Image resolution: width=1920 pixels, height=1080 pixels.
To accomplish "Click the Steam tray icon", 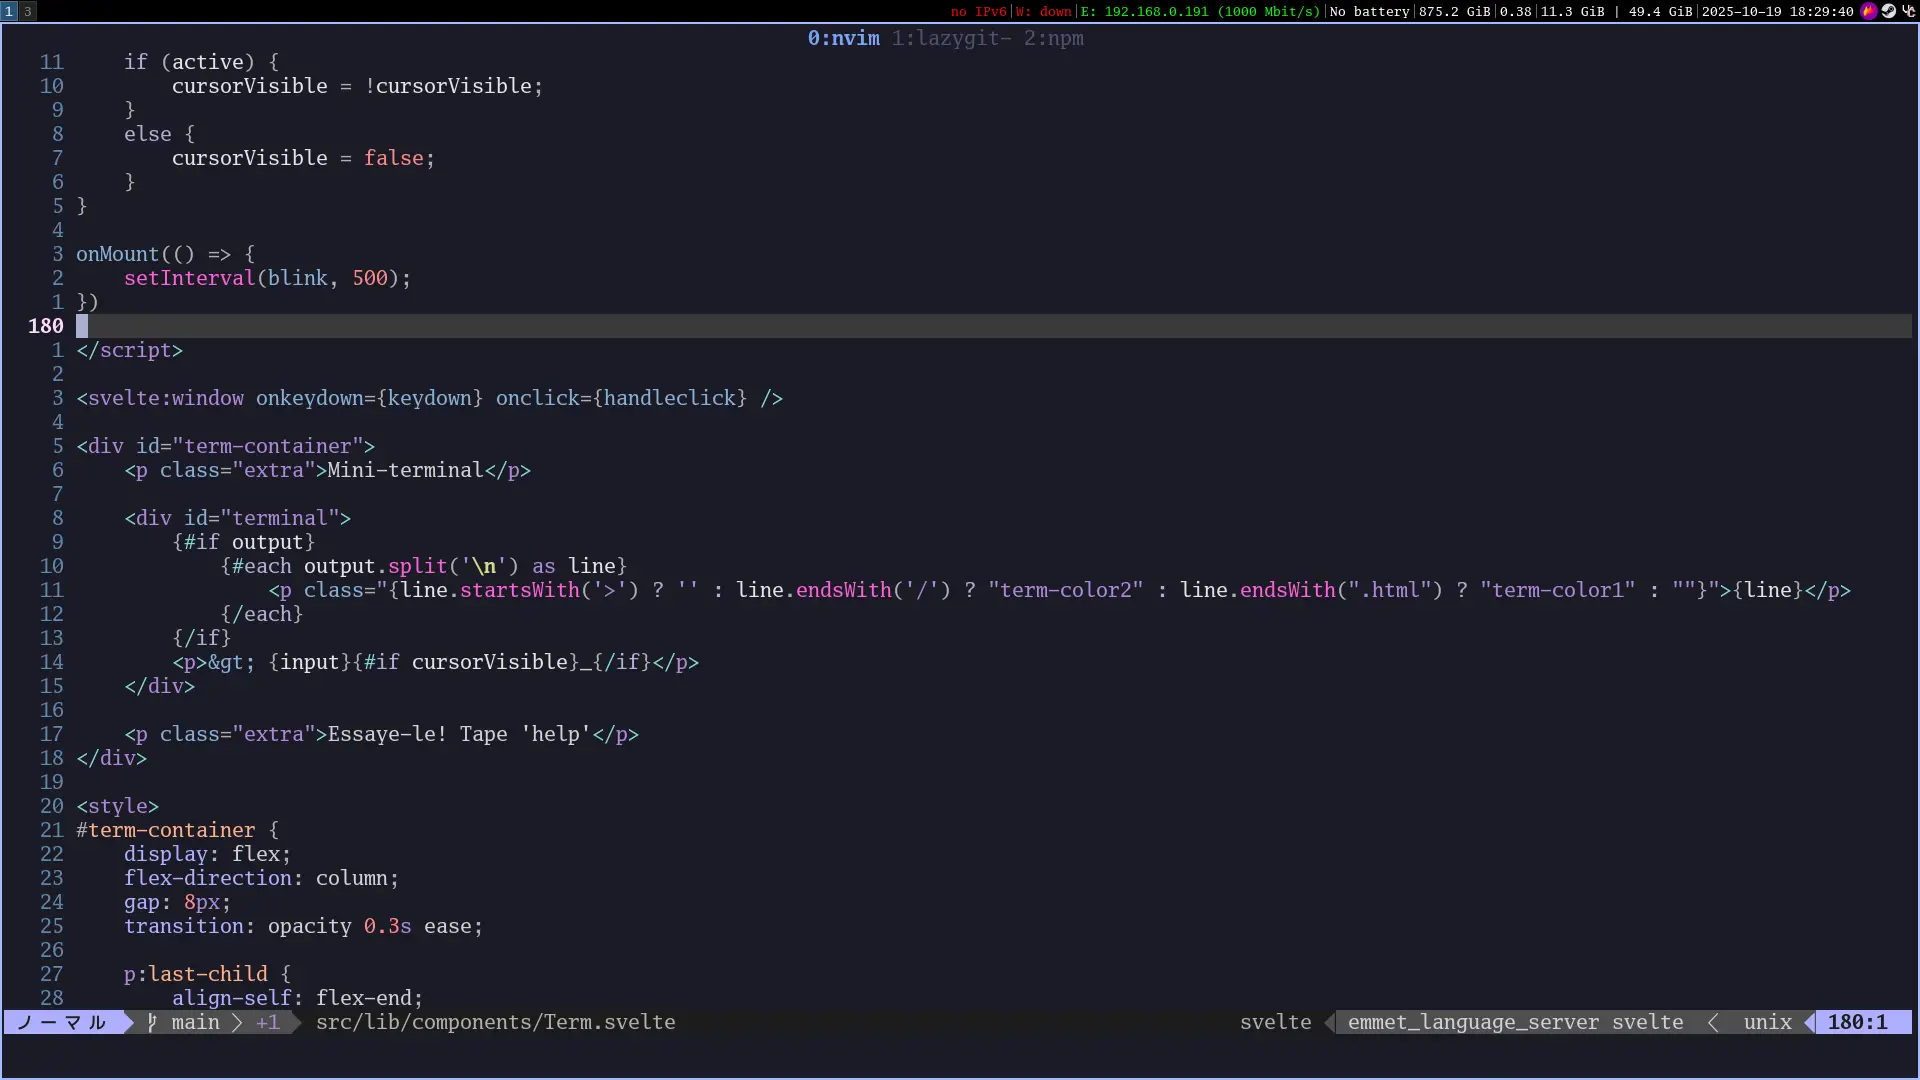I will (x=1888, y=11).
